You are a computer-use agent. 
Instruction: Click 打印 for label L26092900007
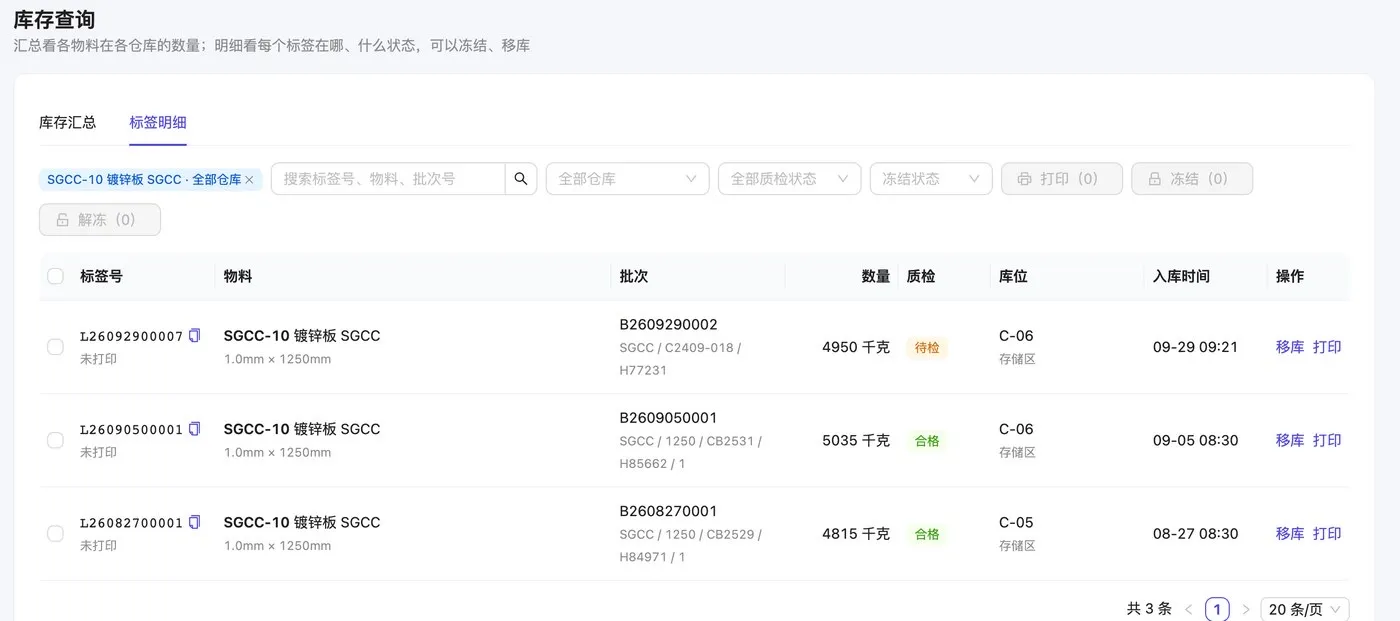tap(1327, 347)
